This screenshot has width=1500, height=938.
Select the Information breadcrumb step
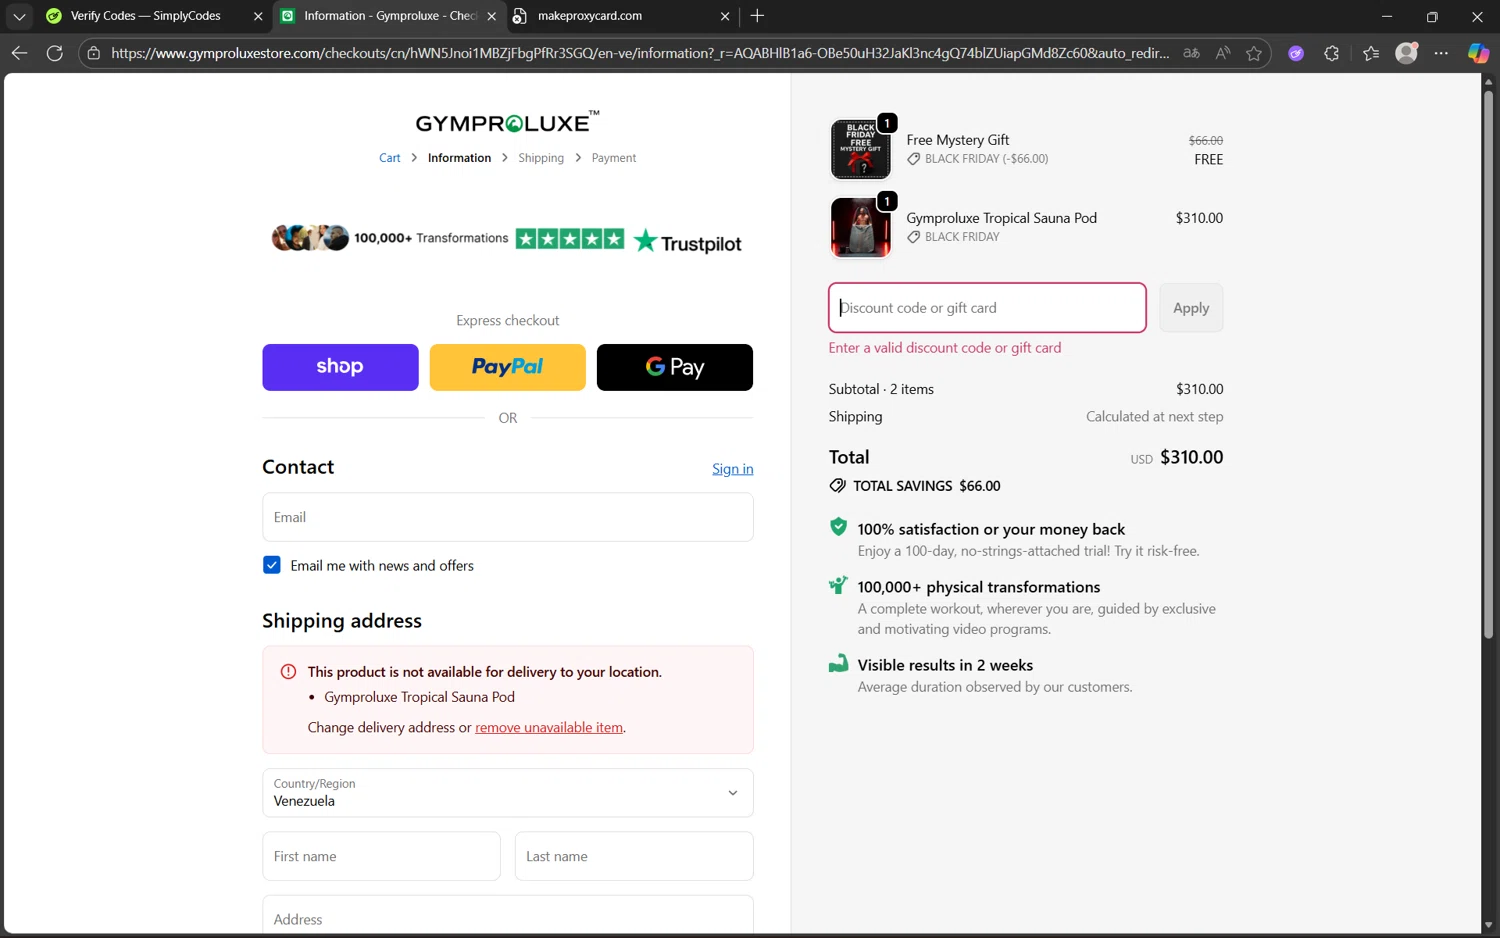(x=459, y=158)
